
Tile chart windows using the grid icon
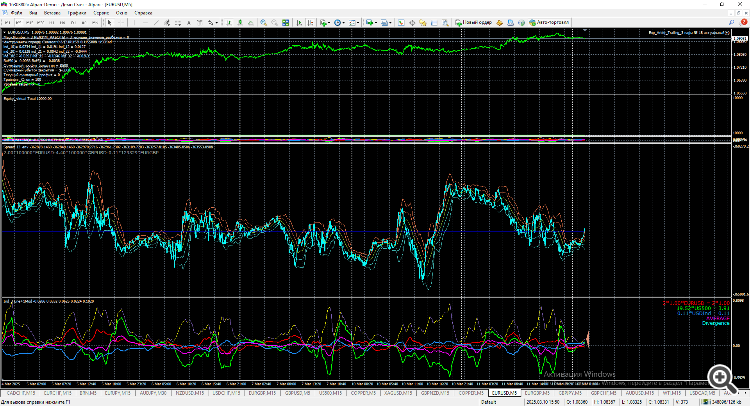[284, 21]
